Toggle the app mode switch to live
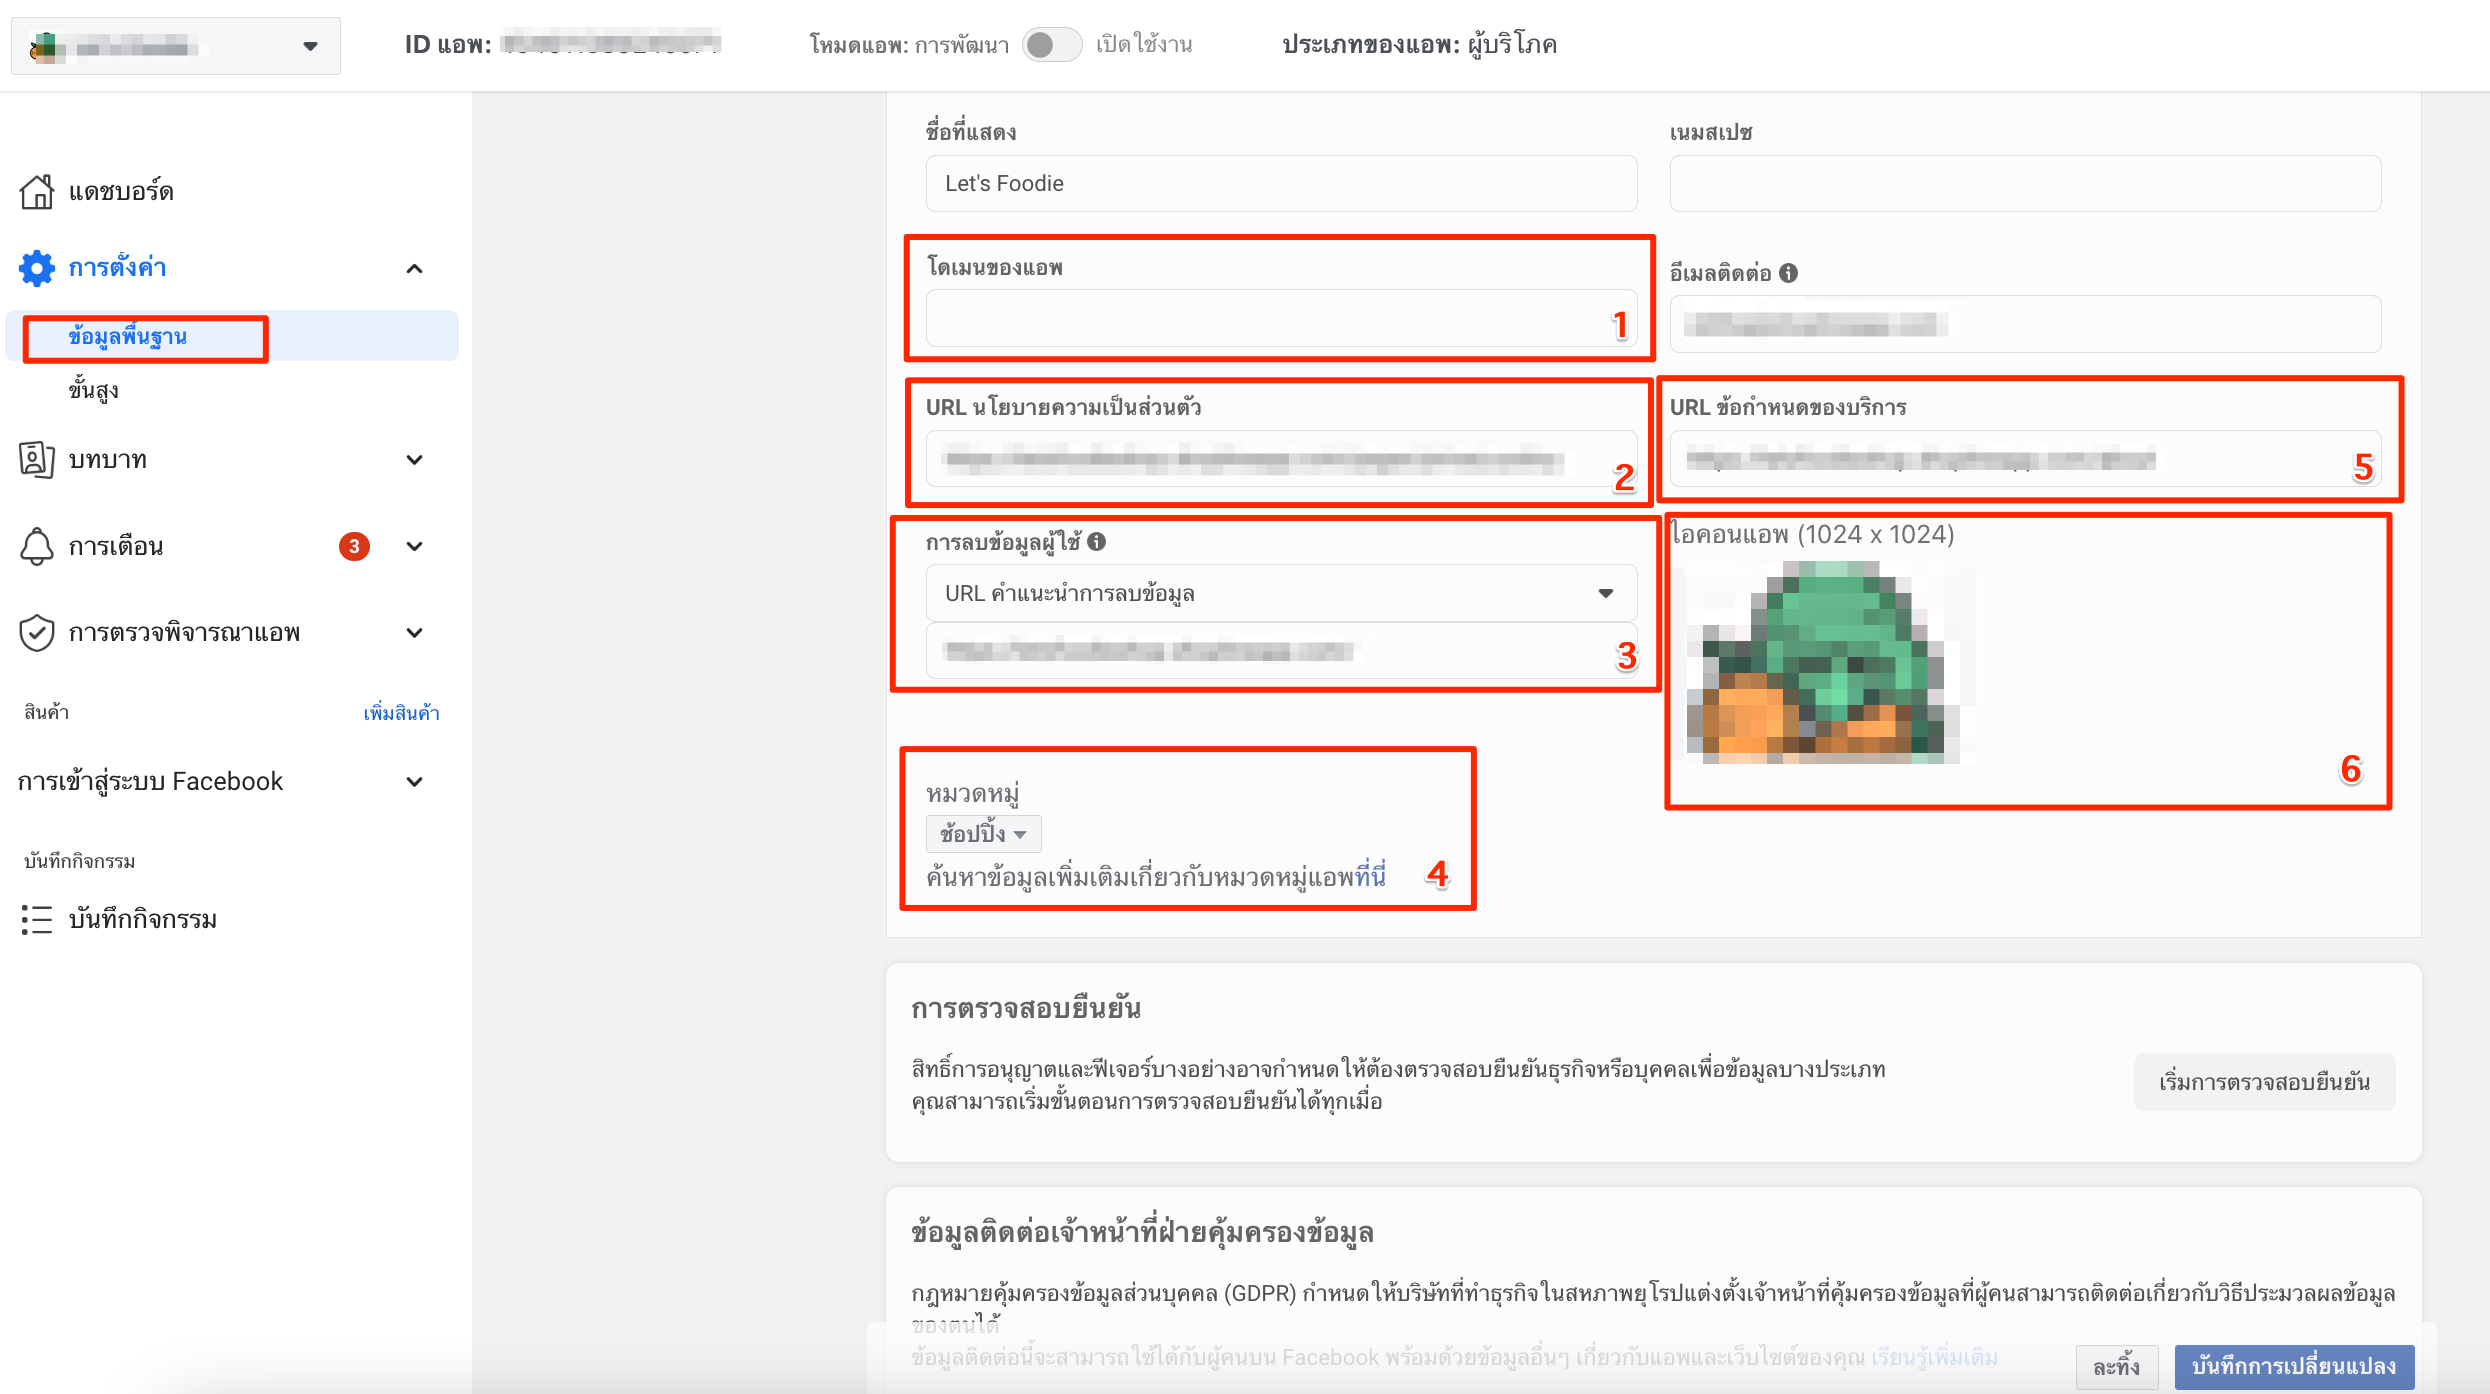The image size is (2490, 1394). point(1052,45)
